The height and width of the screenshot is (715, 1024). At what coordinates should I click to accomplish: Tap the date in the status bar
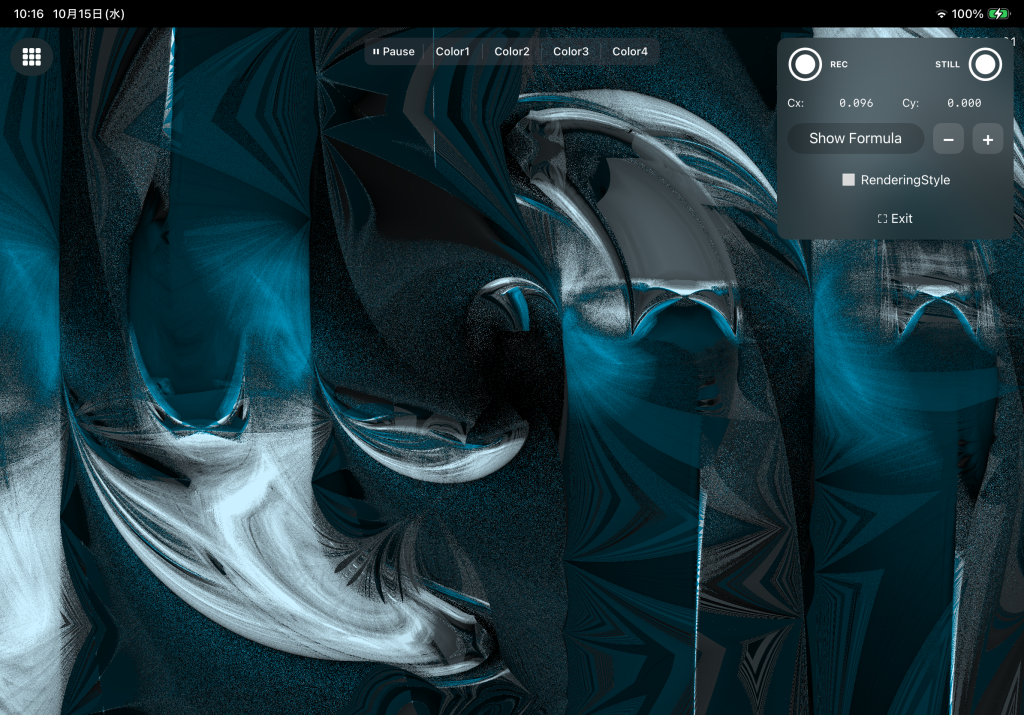tap(88, 14)
